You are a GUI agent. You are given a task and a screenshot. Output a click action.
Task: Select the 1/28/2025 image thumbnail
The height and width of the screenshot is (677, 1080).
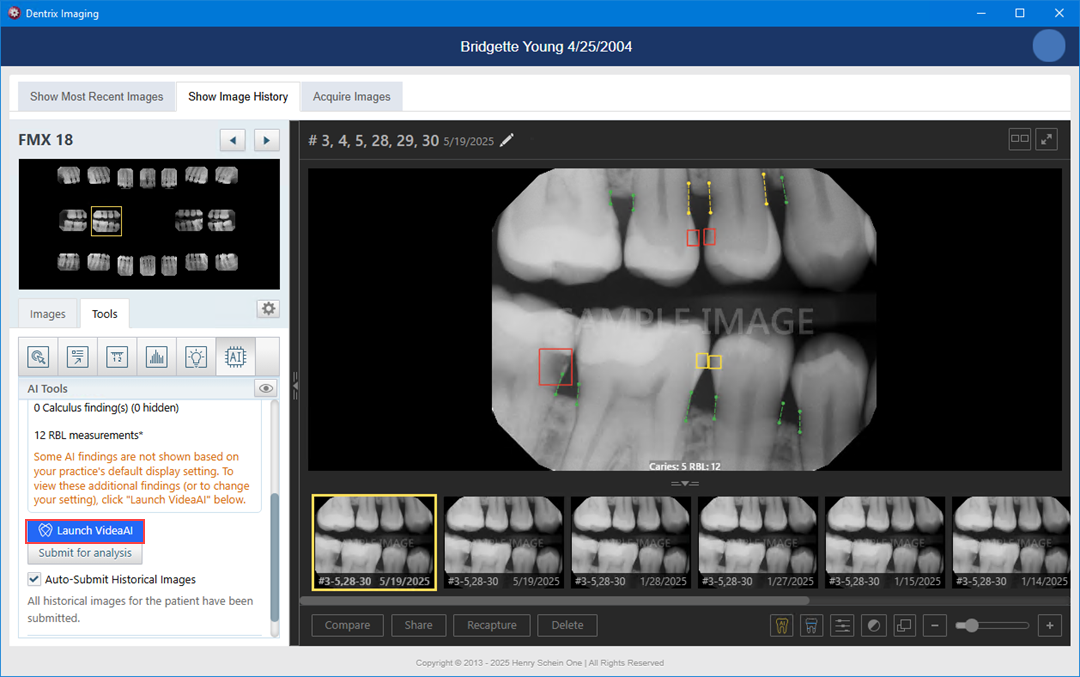pos(631,543)
